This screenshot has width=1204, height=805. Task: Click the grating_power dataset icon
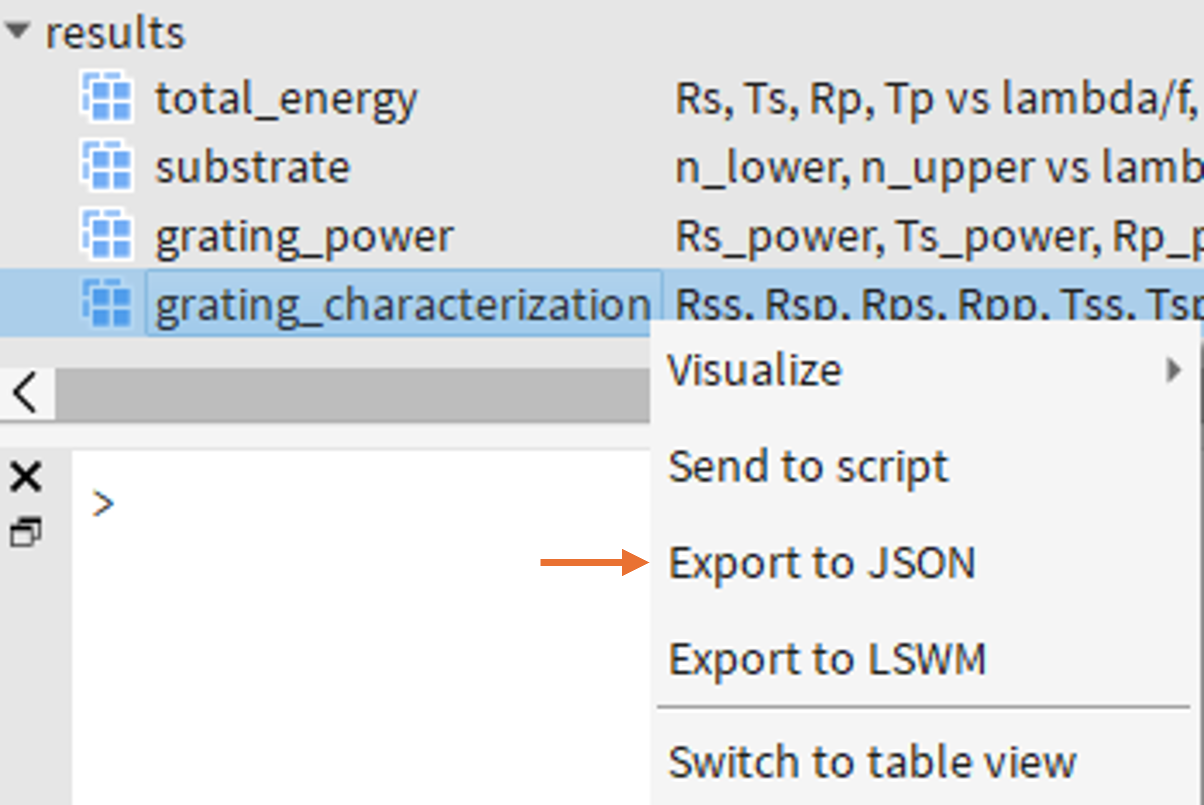coord(107,235)
